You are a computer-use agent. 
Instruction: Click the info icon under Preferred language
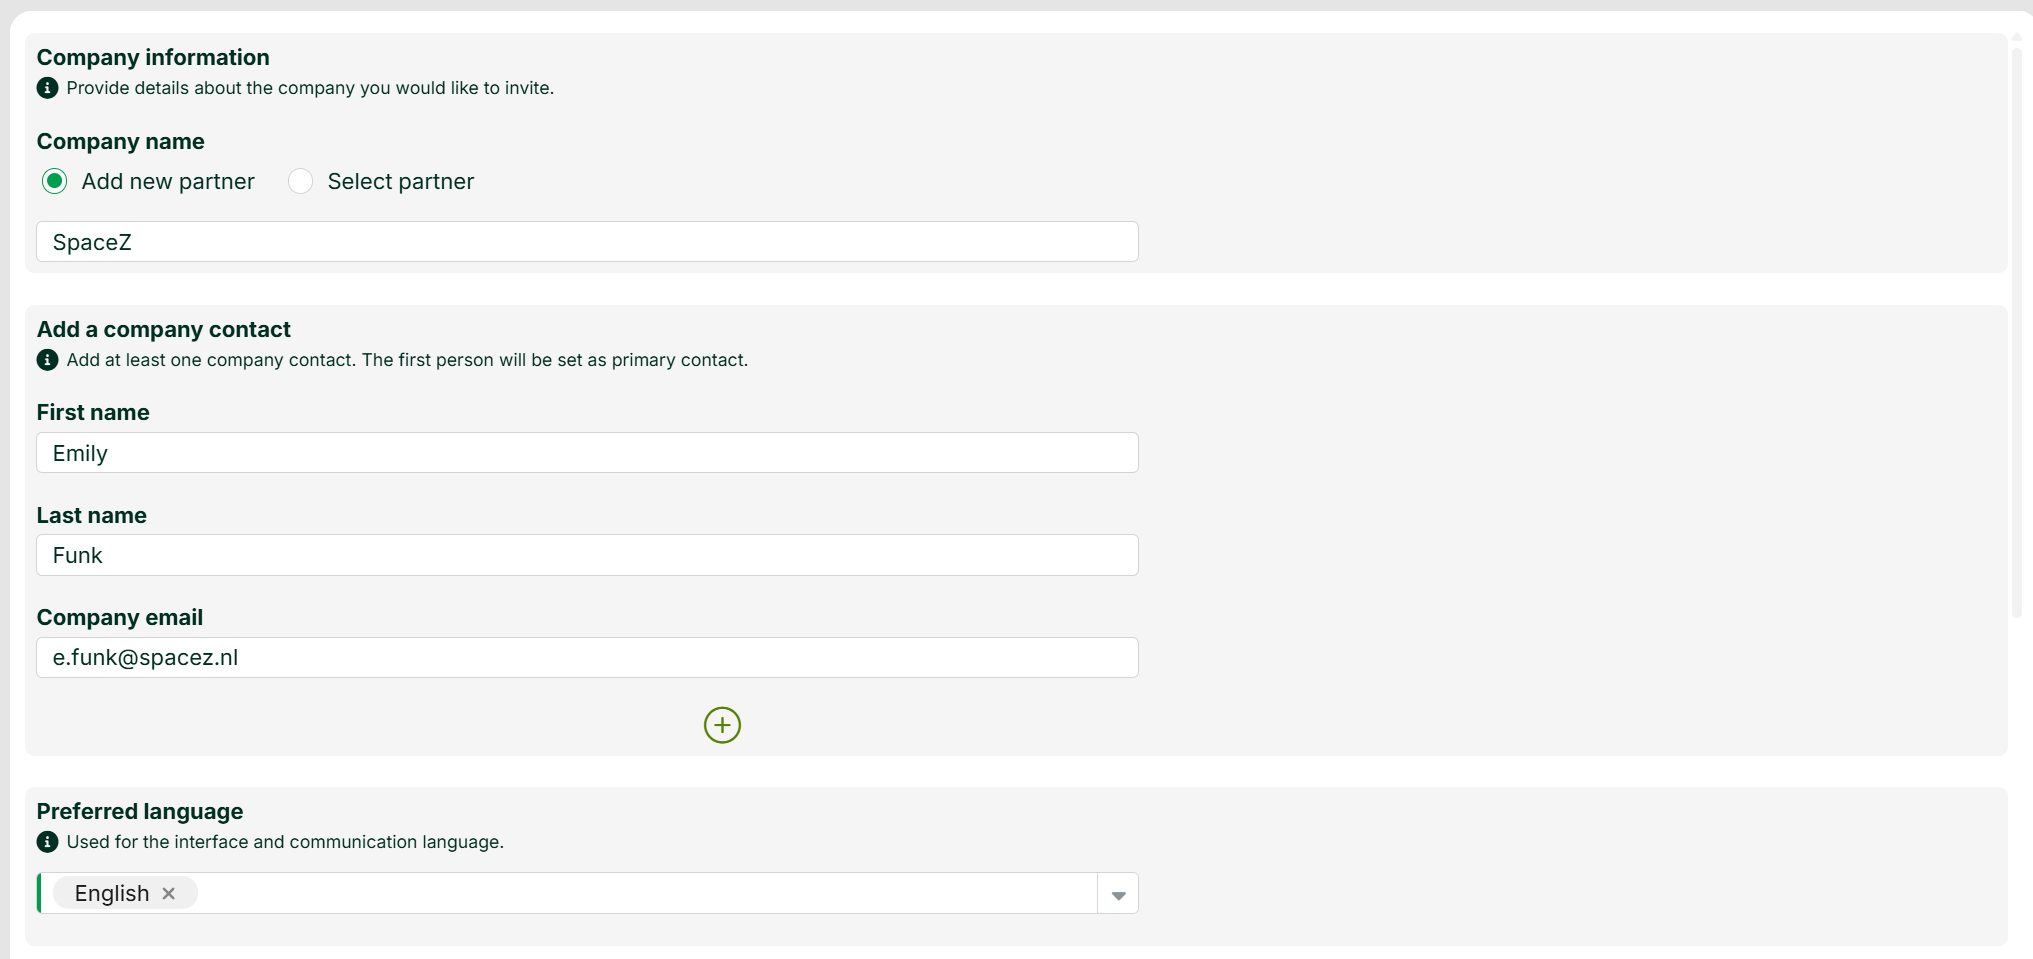(x=47, y=842)
